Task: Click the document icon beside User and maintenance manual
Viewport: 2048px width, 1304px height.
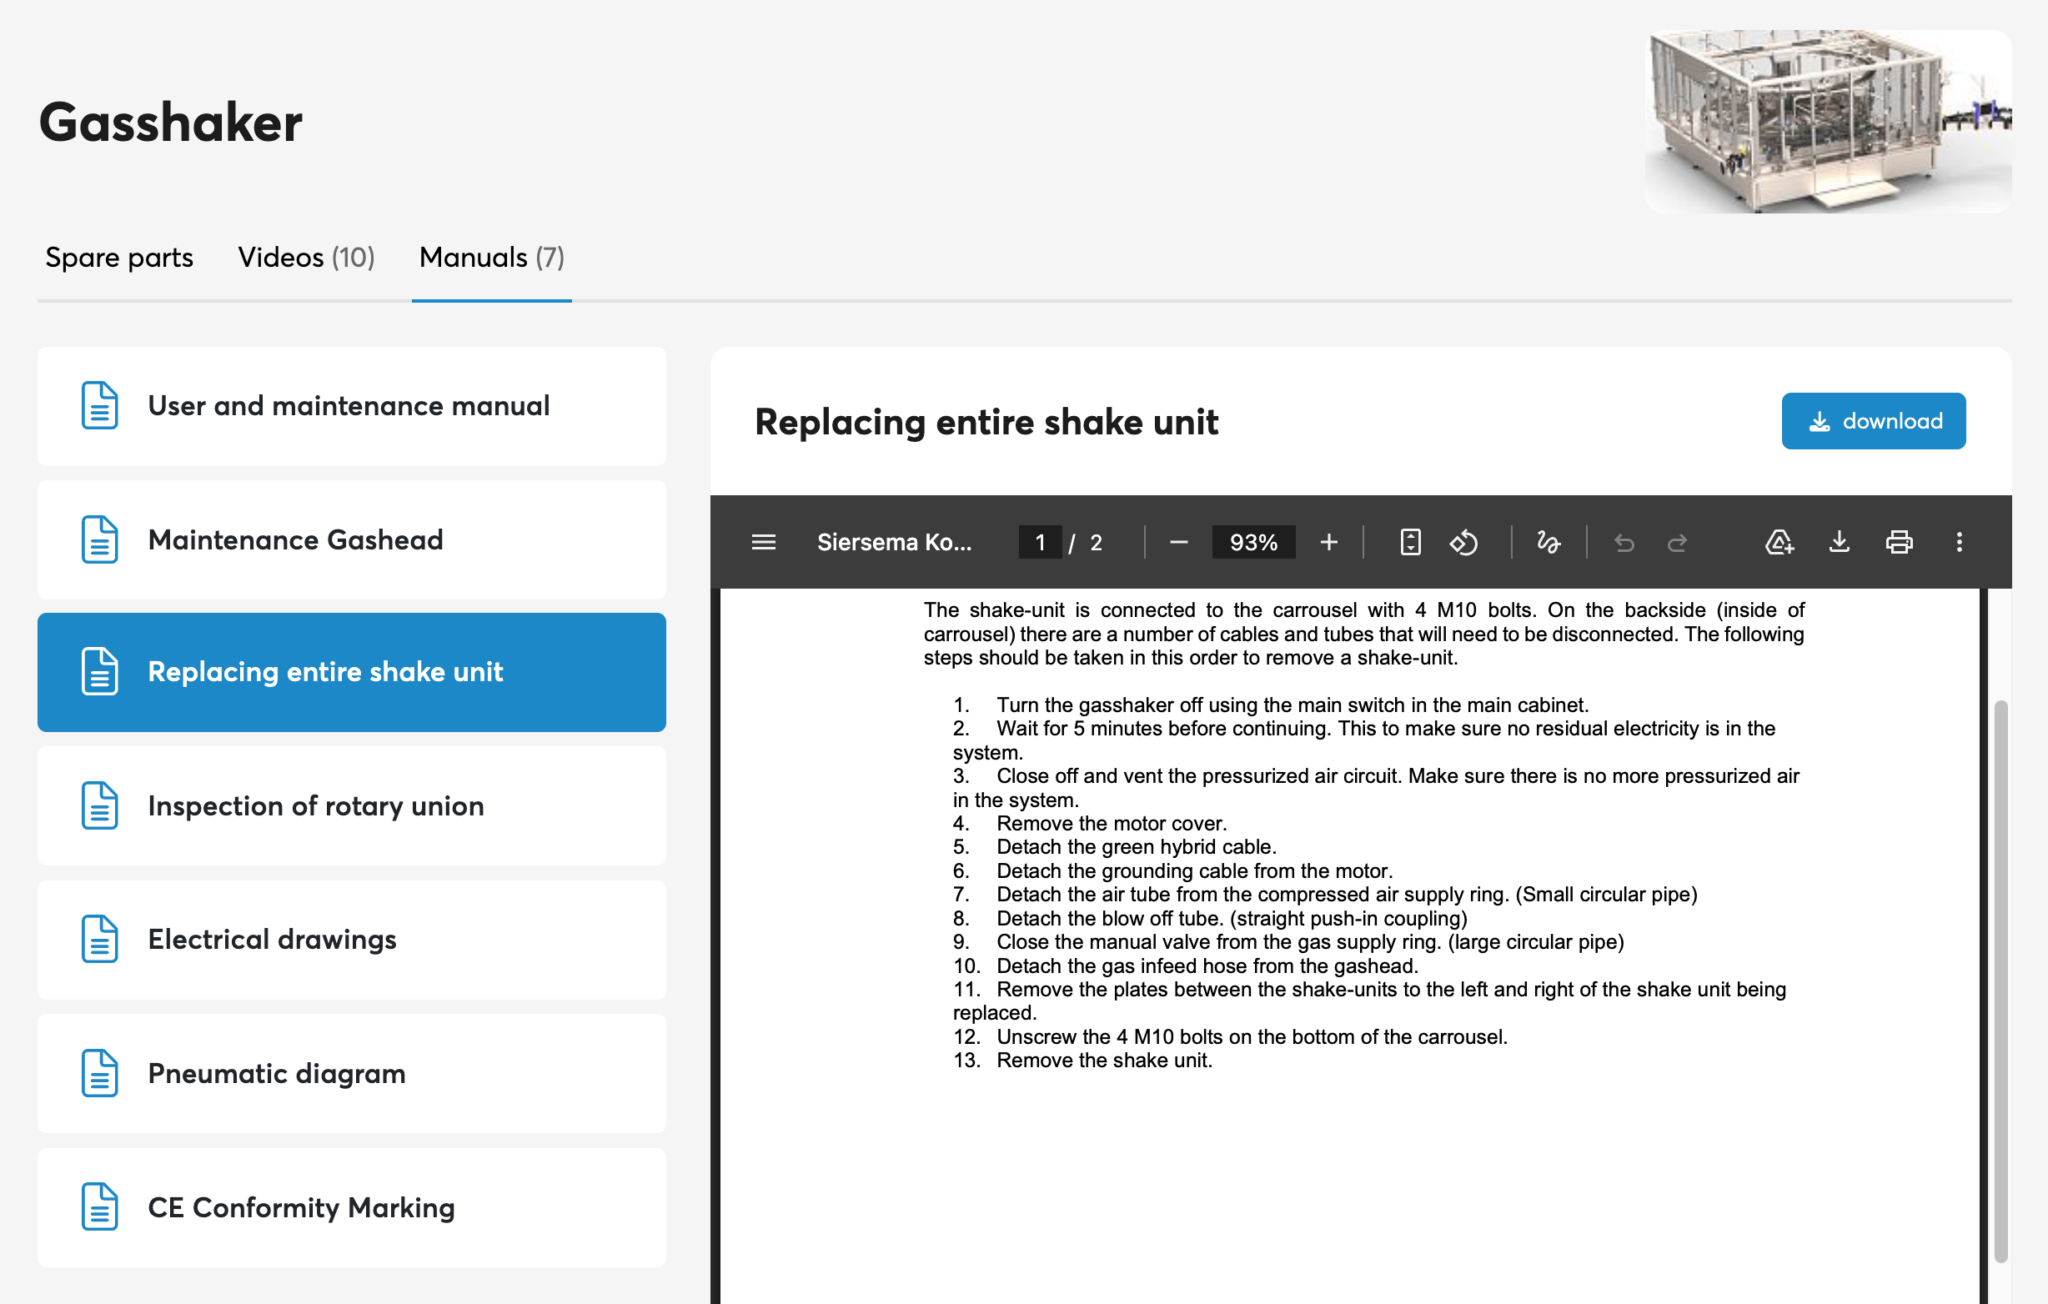Action: coord(99,405)
